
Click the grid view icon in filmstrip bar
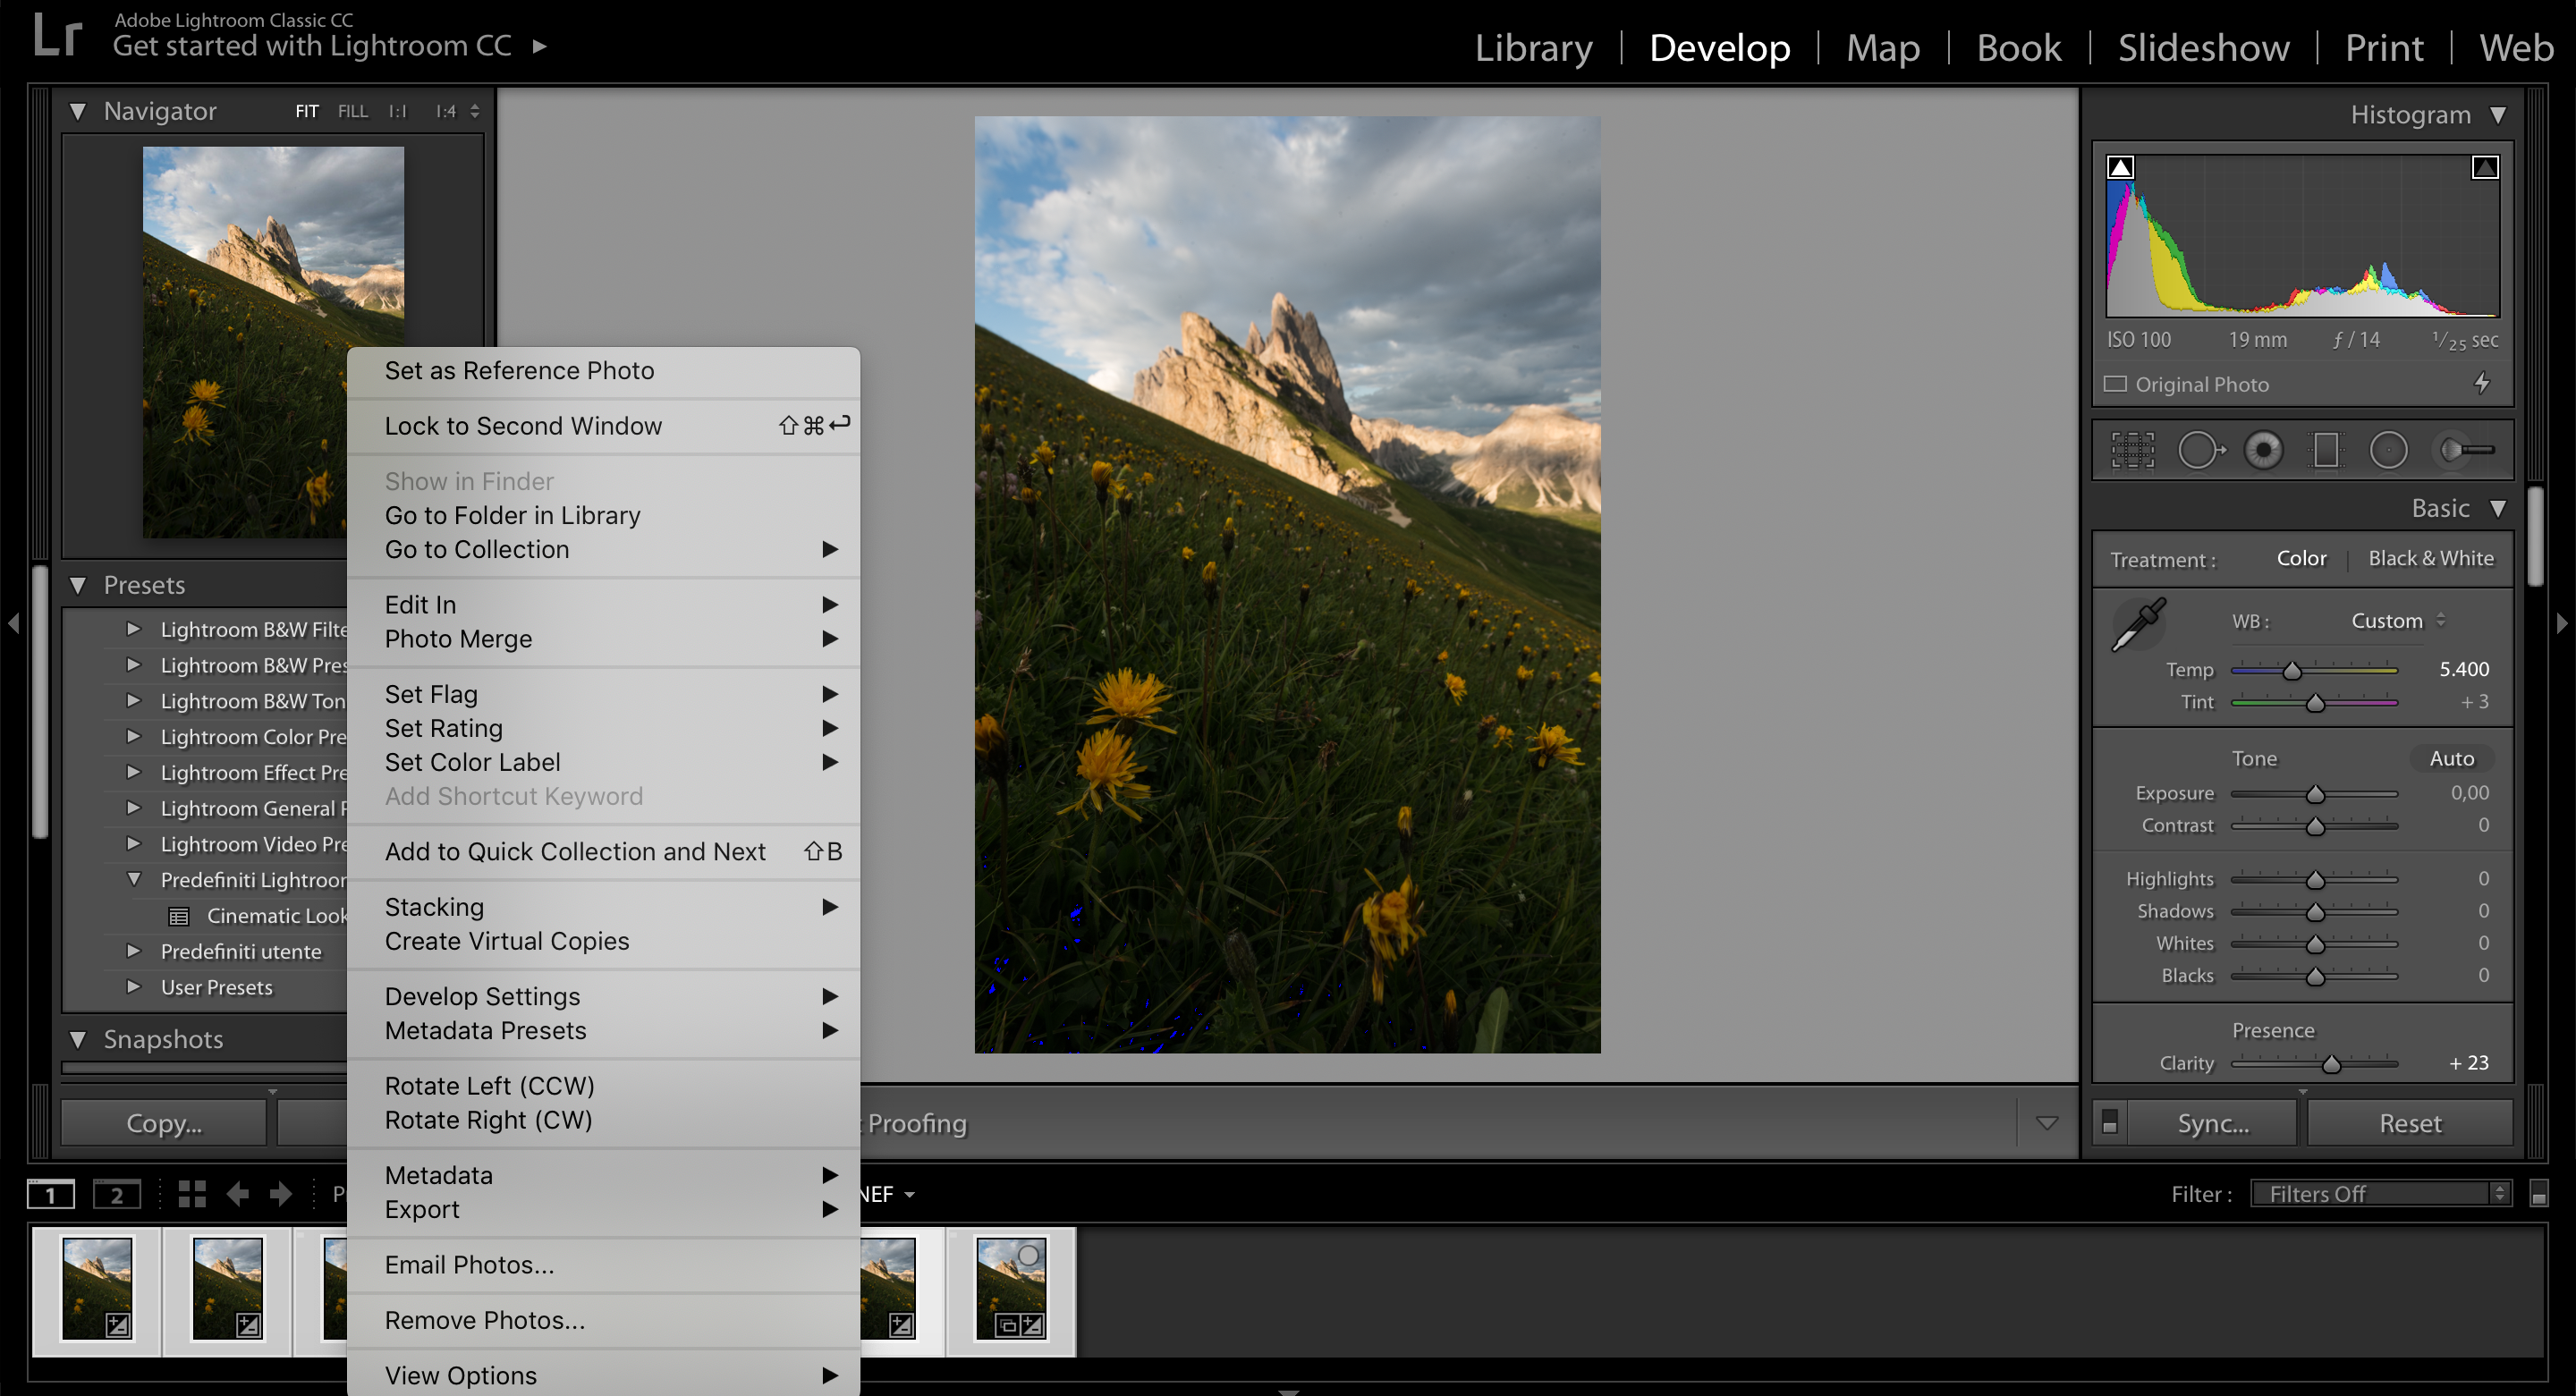click(191, 1194)
